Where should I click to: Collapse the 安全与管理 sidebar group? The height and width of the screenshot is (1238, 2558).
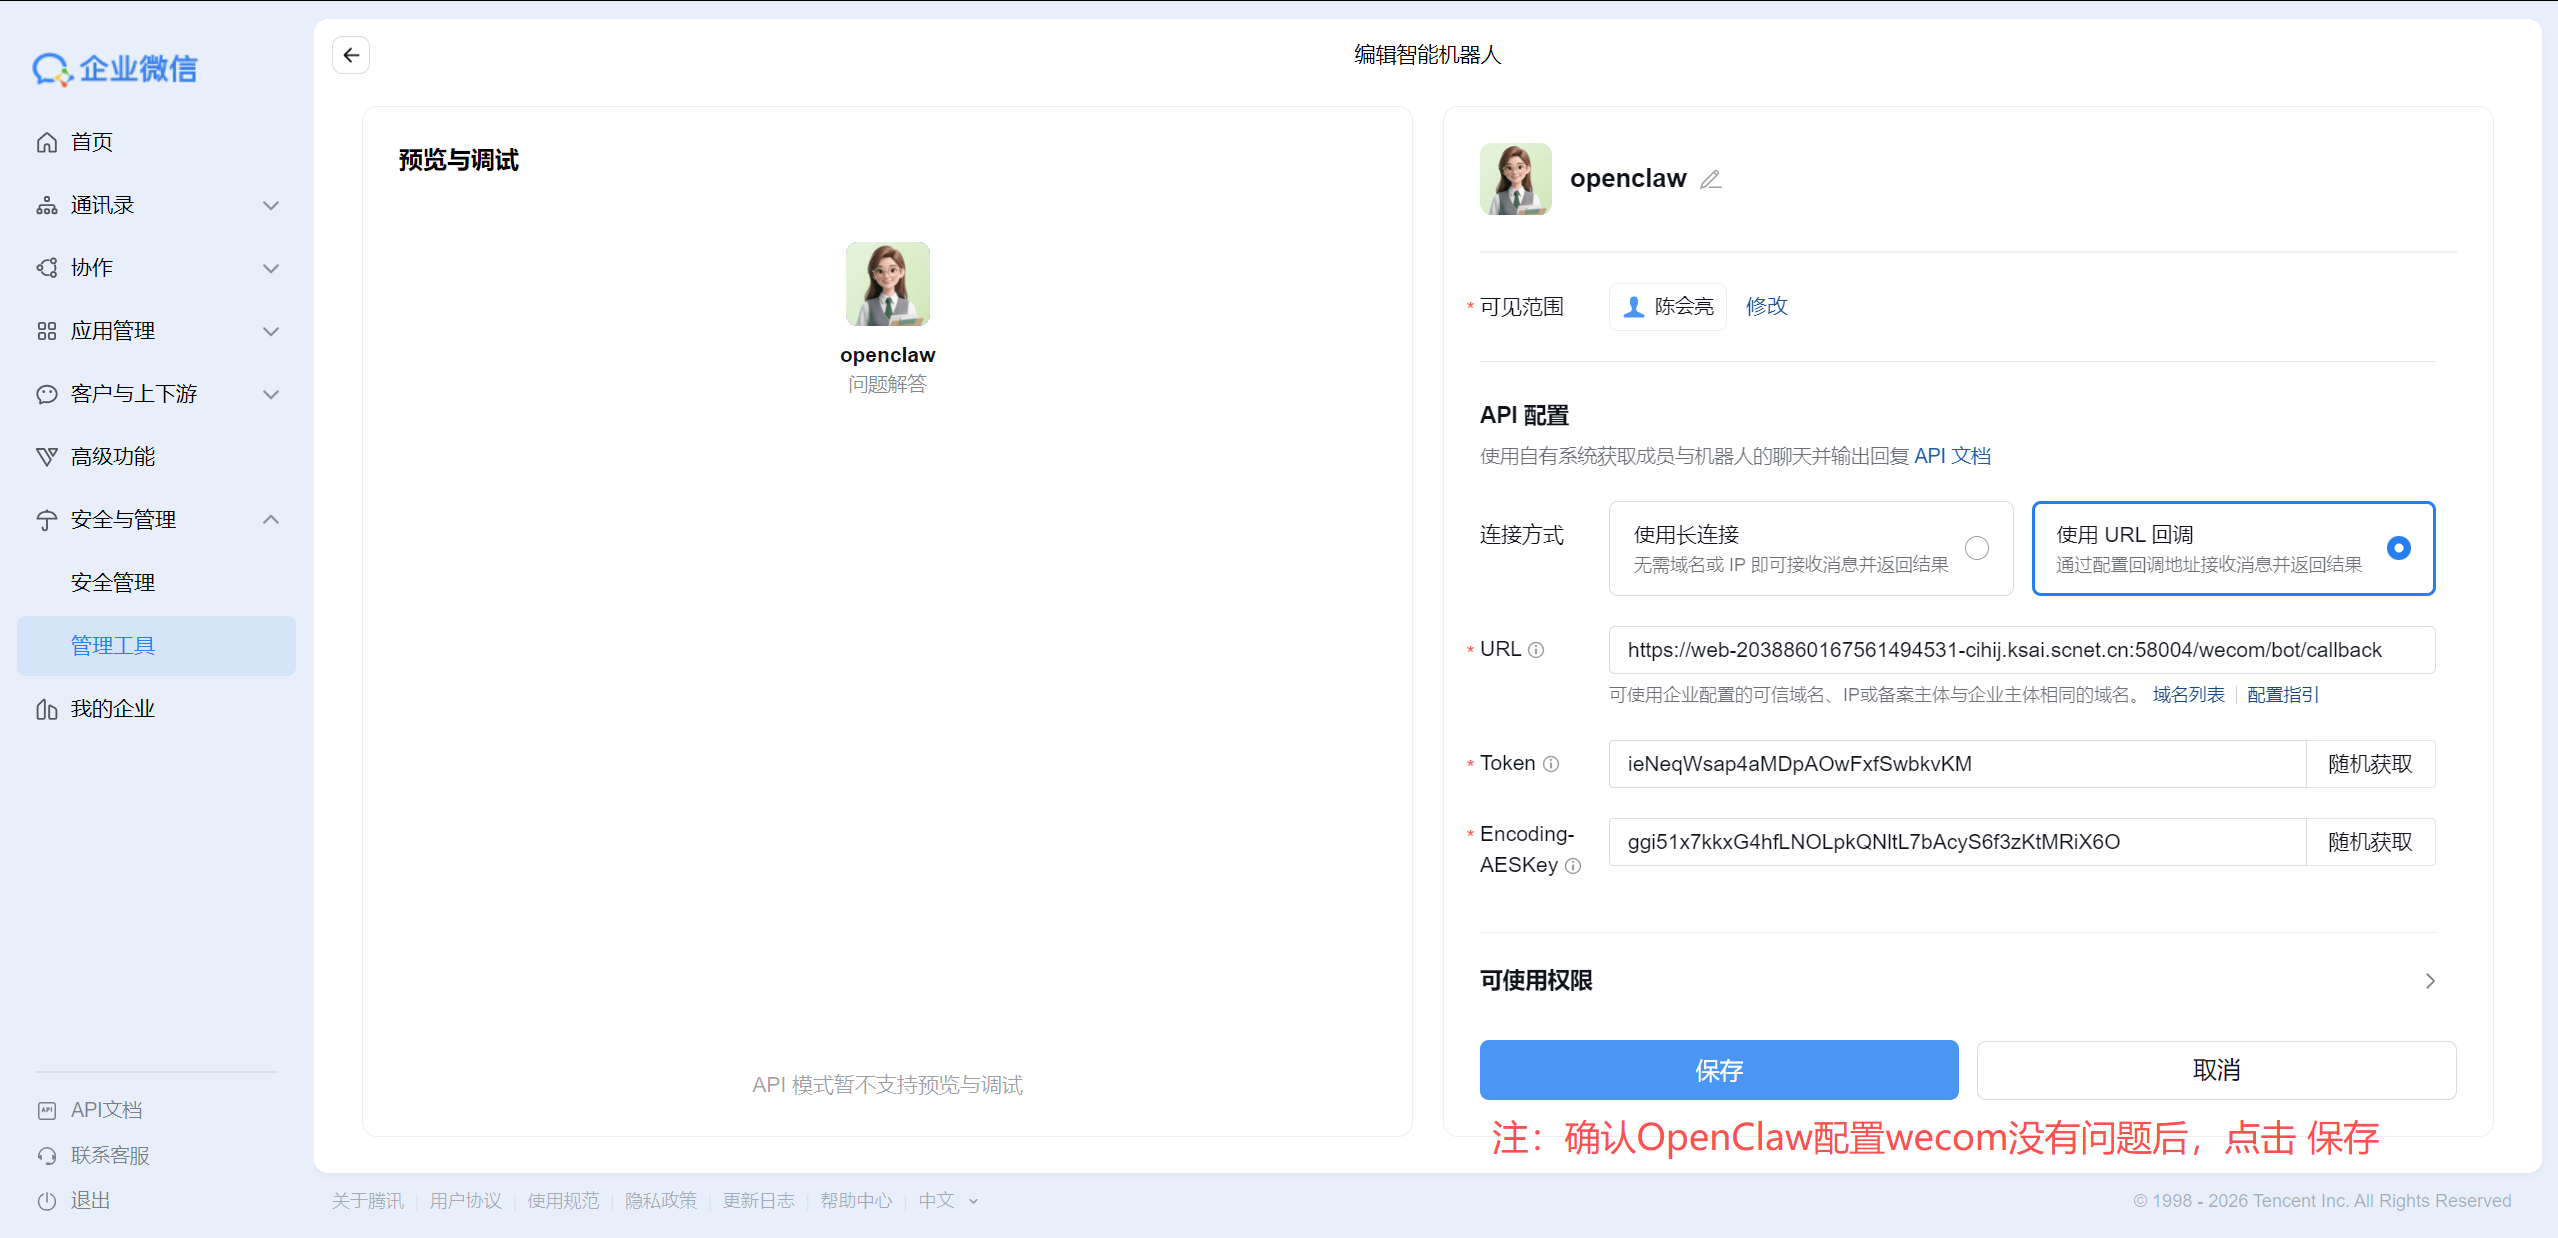(x=270, y=519)
